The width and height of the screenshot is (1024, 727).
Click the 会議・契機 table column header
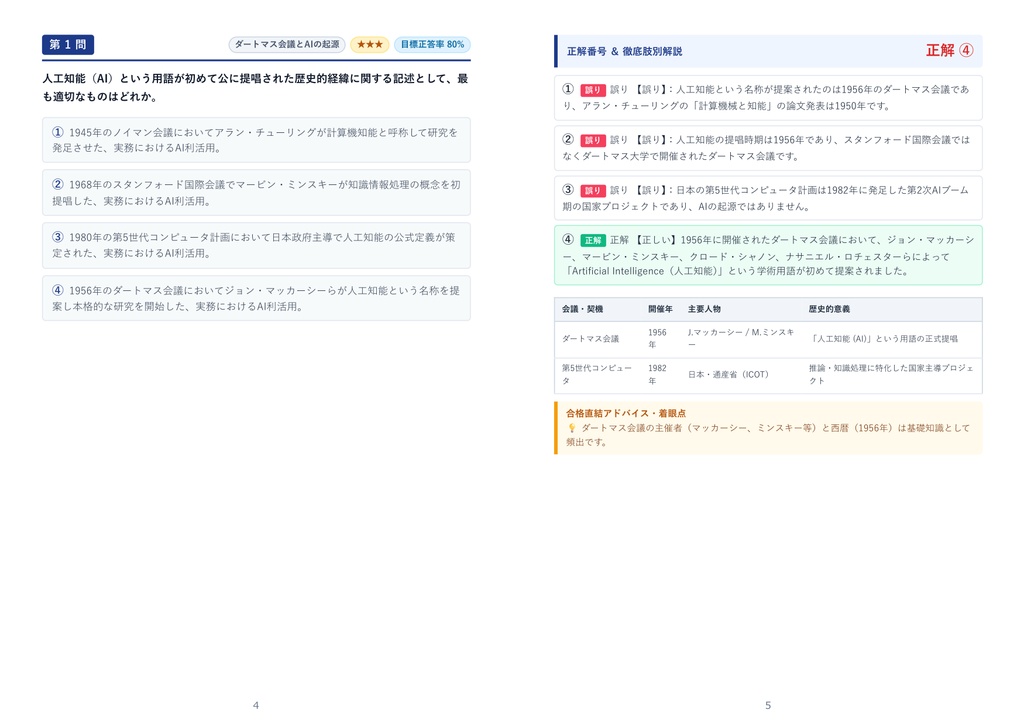583,309
